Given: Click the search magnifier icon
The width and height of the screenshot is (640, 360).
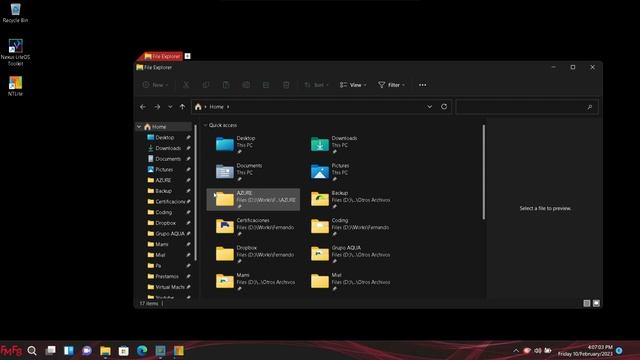Looking at the screenshot, I should [589, 107].
